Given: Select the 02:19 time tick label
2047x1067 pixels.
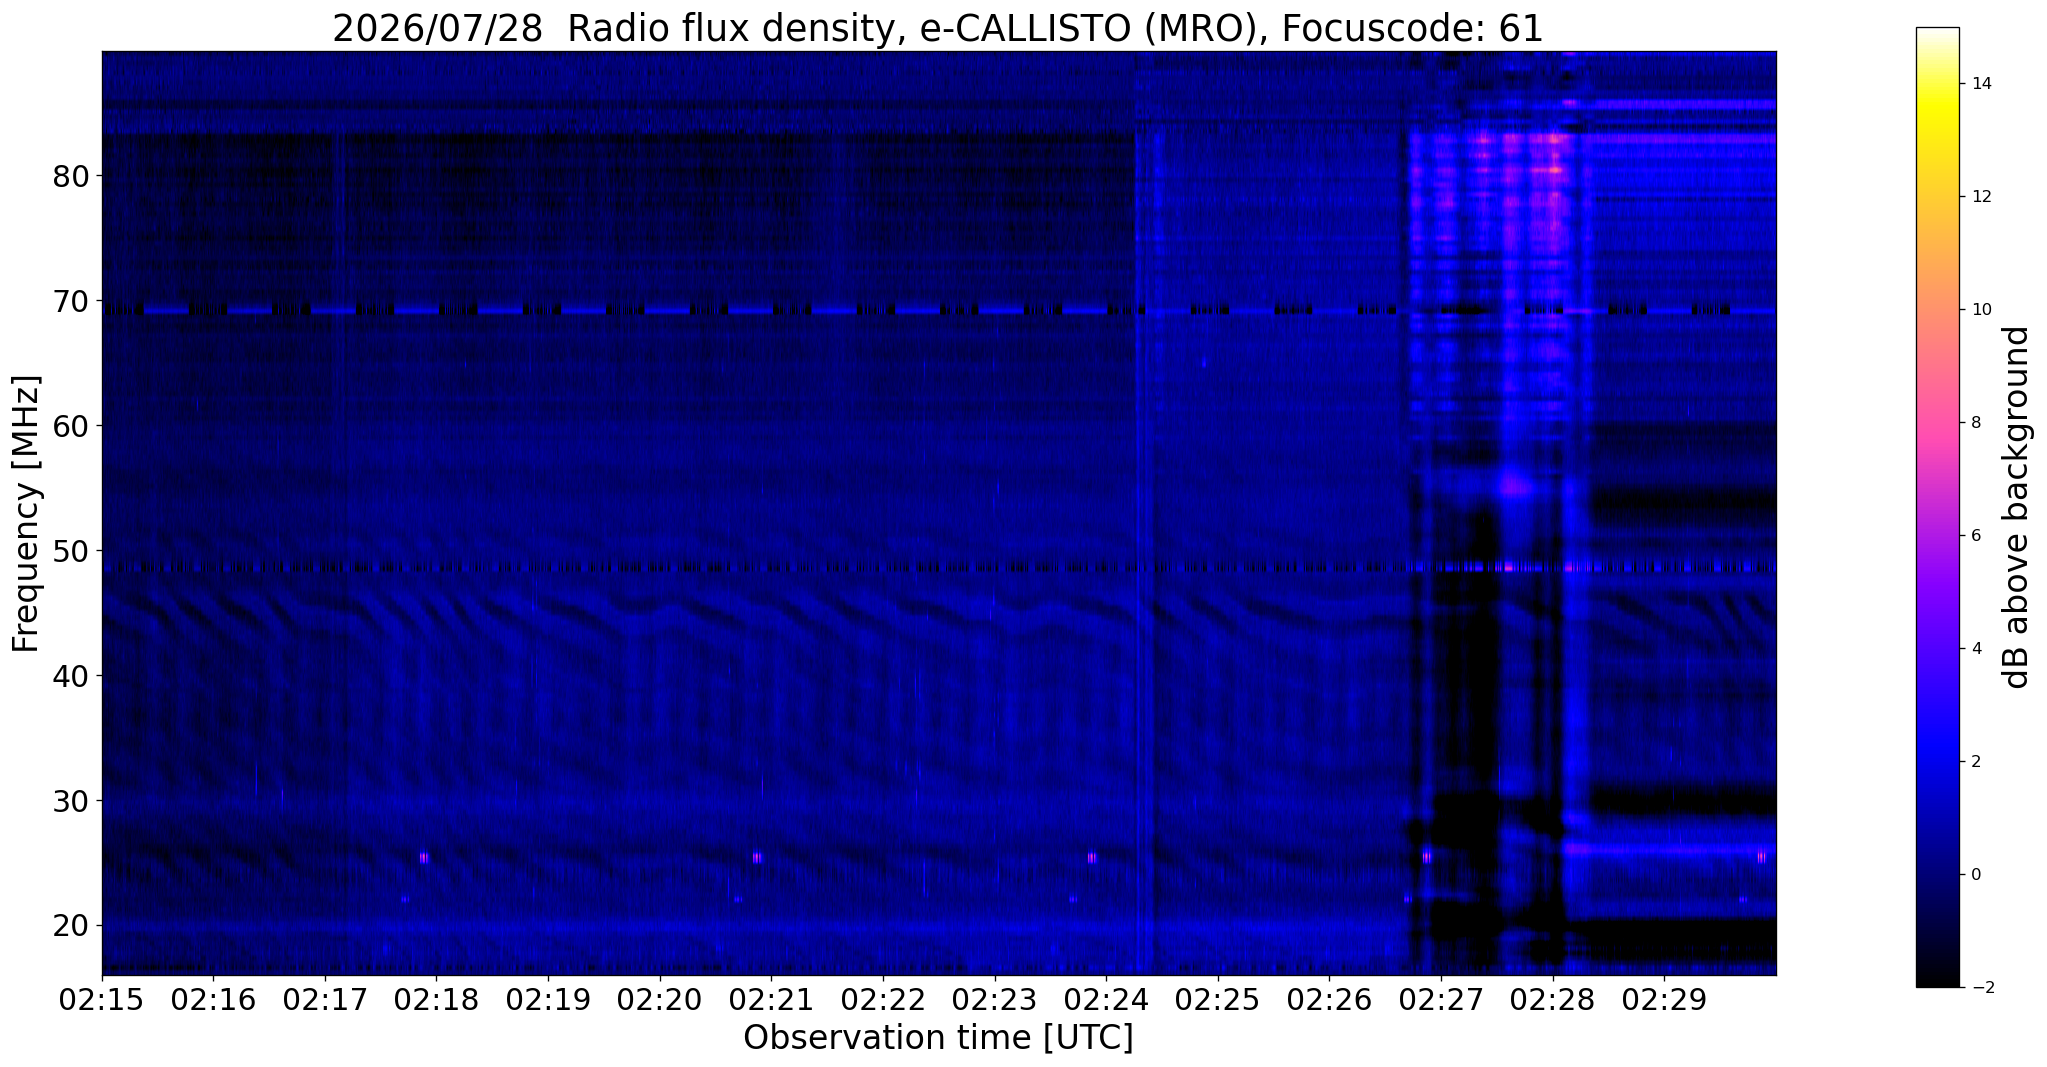Looking at the screenshot, I should click(548, 999).
